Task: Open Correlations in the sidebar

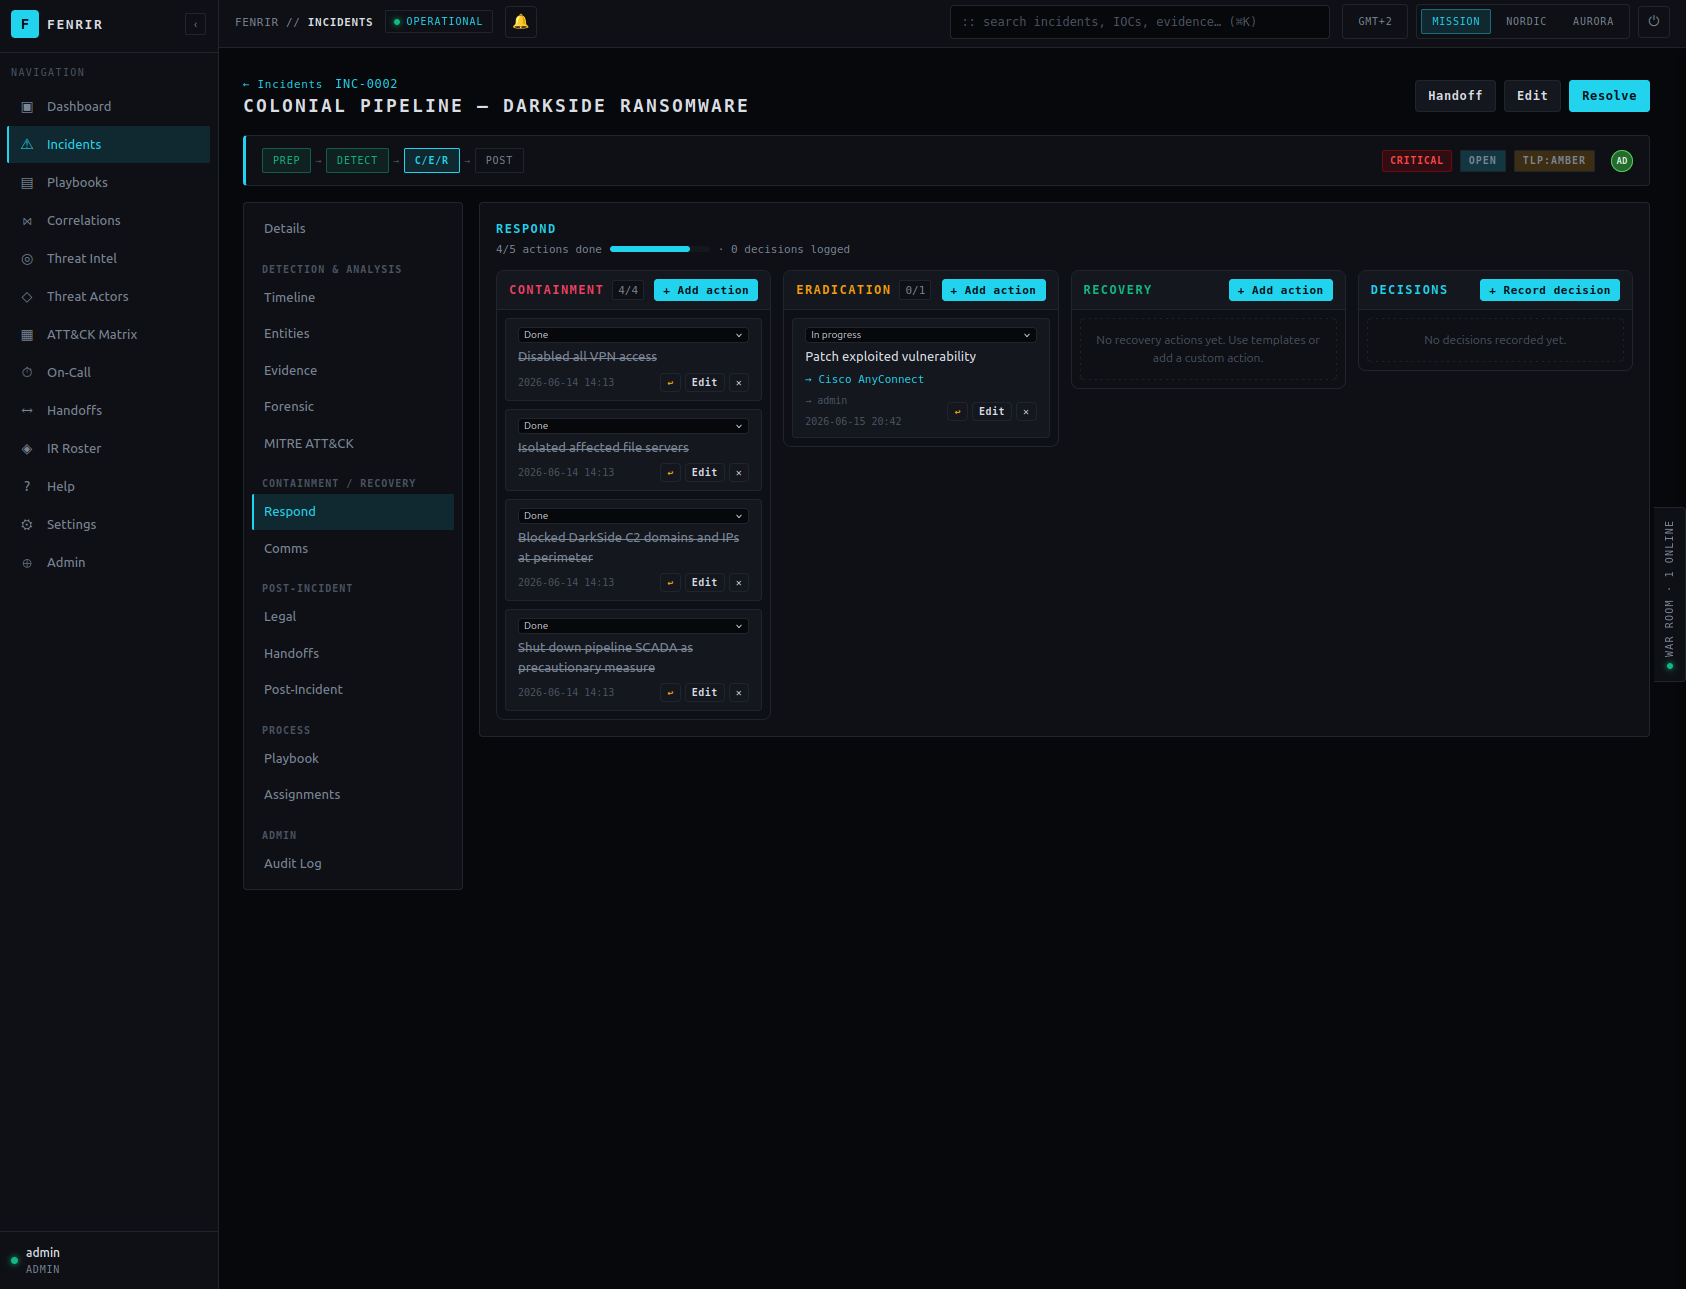Action: [109, 220]
